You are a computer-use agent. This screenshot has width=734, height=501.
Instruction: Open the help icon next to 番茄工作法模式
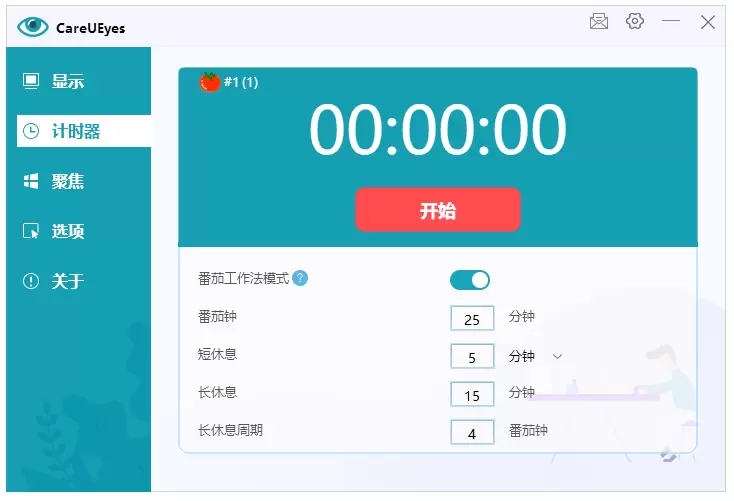pyautogui.click(x=300, y=278)
